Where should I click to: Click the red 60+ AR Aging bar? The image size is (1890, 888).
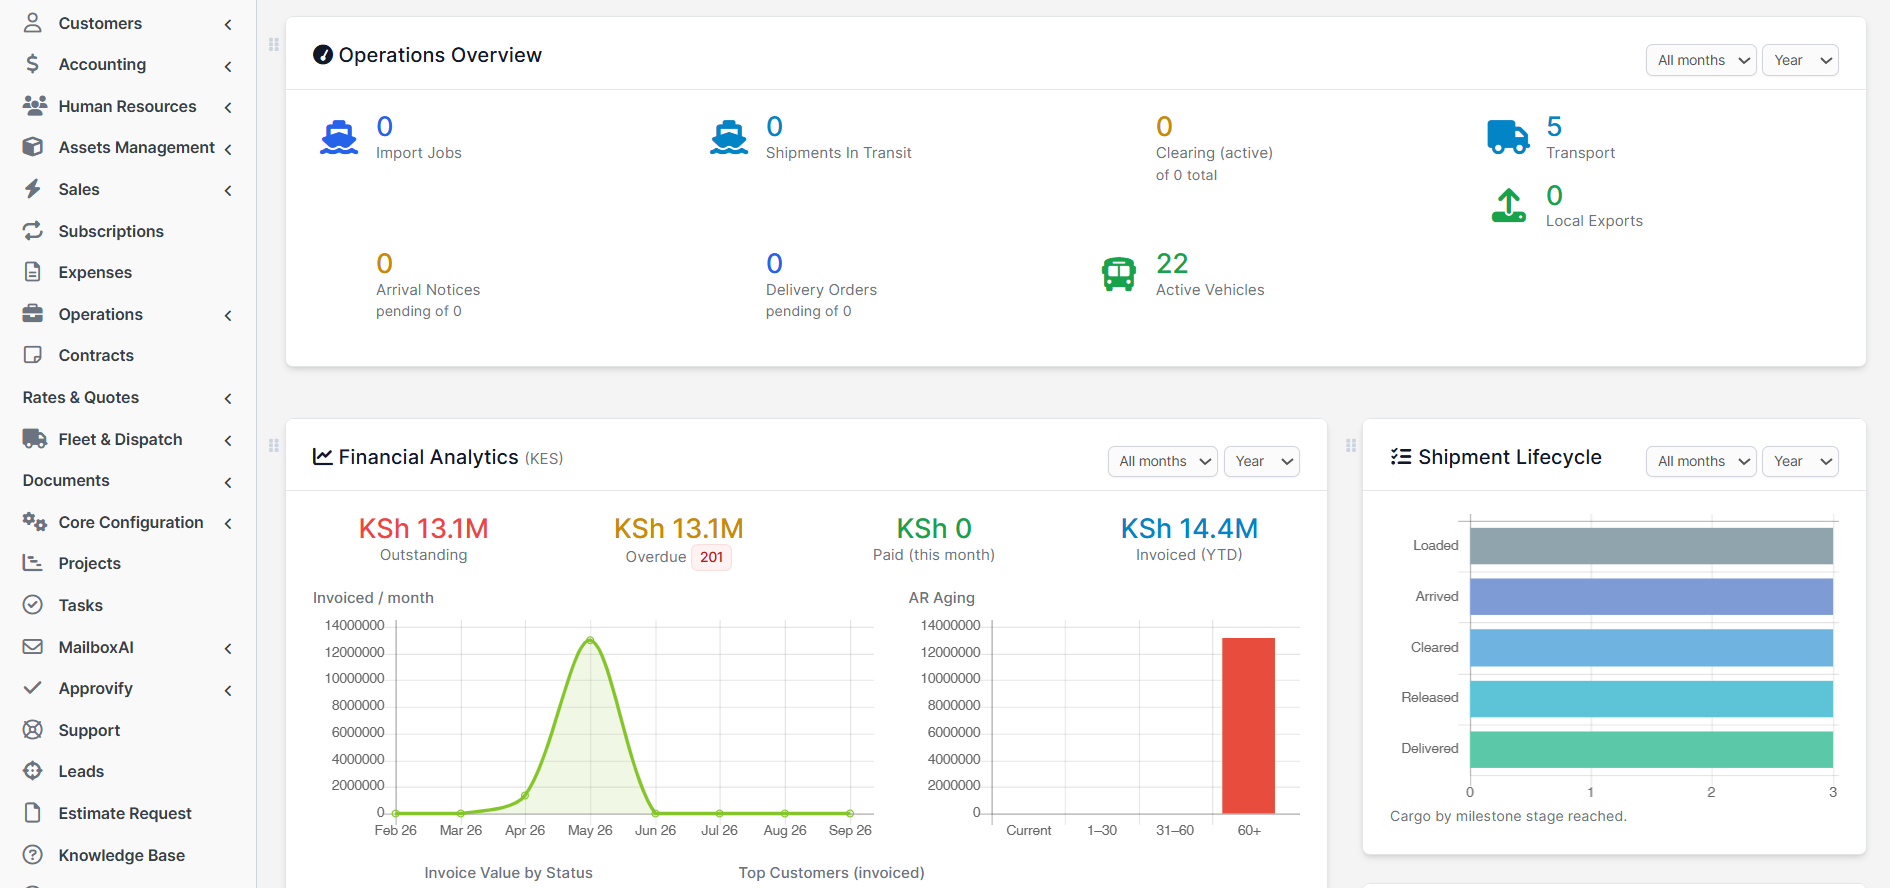point(1248,726)
